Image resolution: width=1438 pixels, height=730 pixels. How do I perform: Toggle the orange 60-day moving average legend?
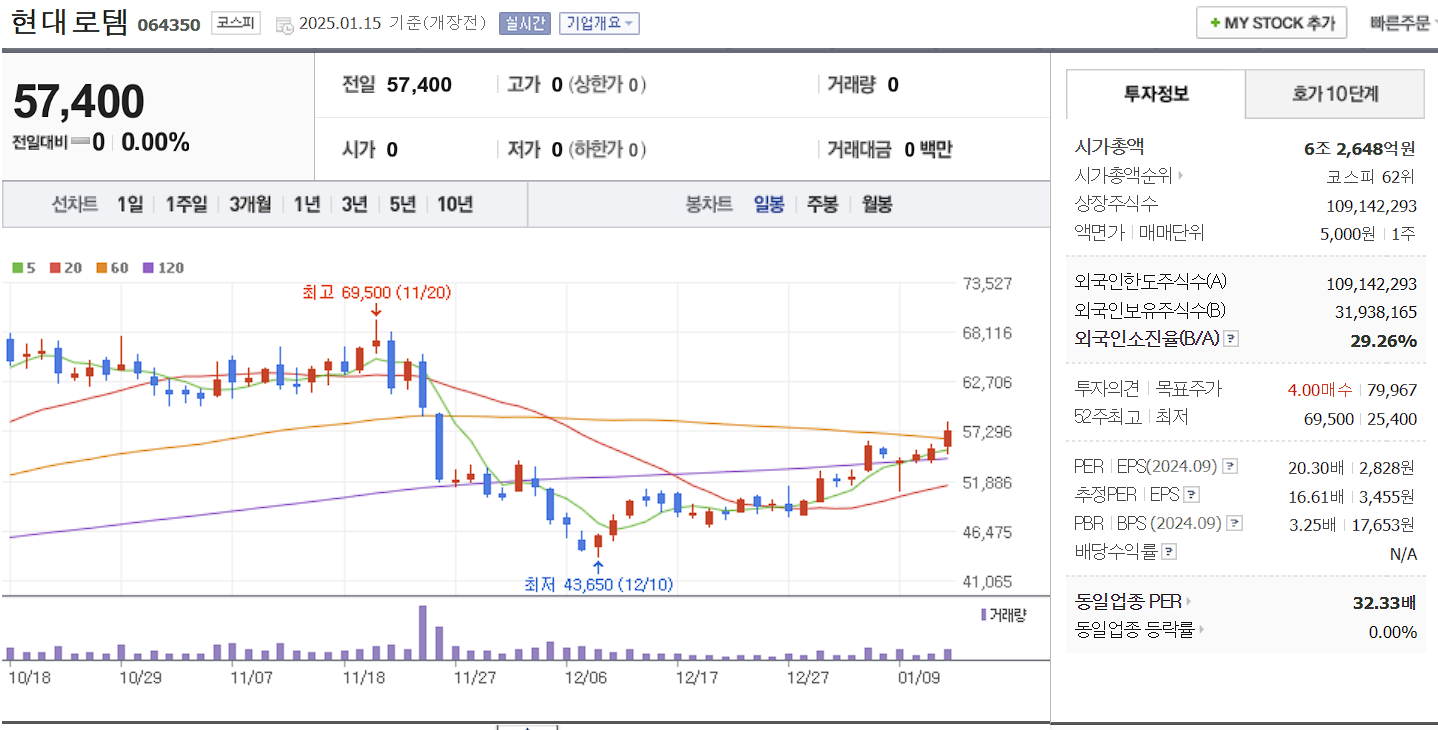pos(102,267)
